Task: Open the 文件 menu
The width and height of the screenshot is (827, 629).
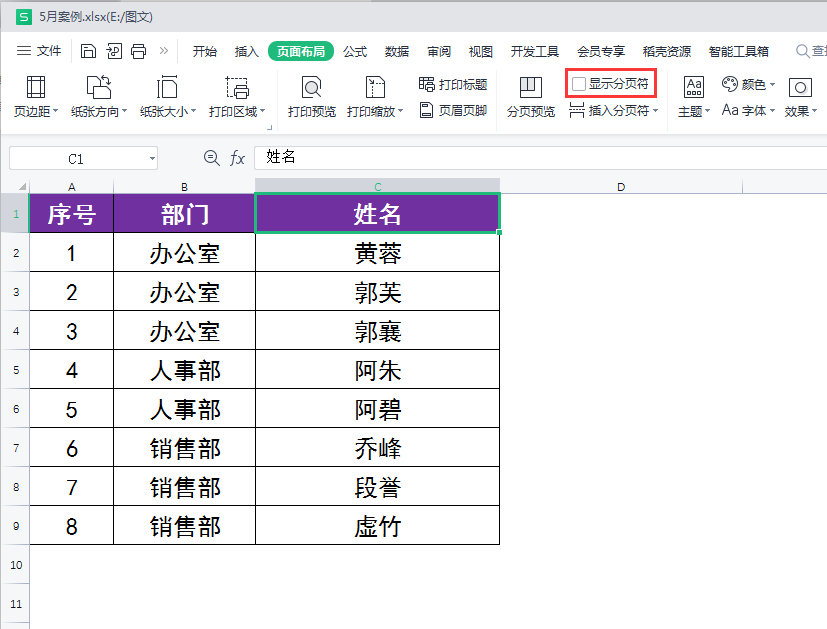Action: tap(40, 51)
